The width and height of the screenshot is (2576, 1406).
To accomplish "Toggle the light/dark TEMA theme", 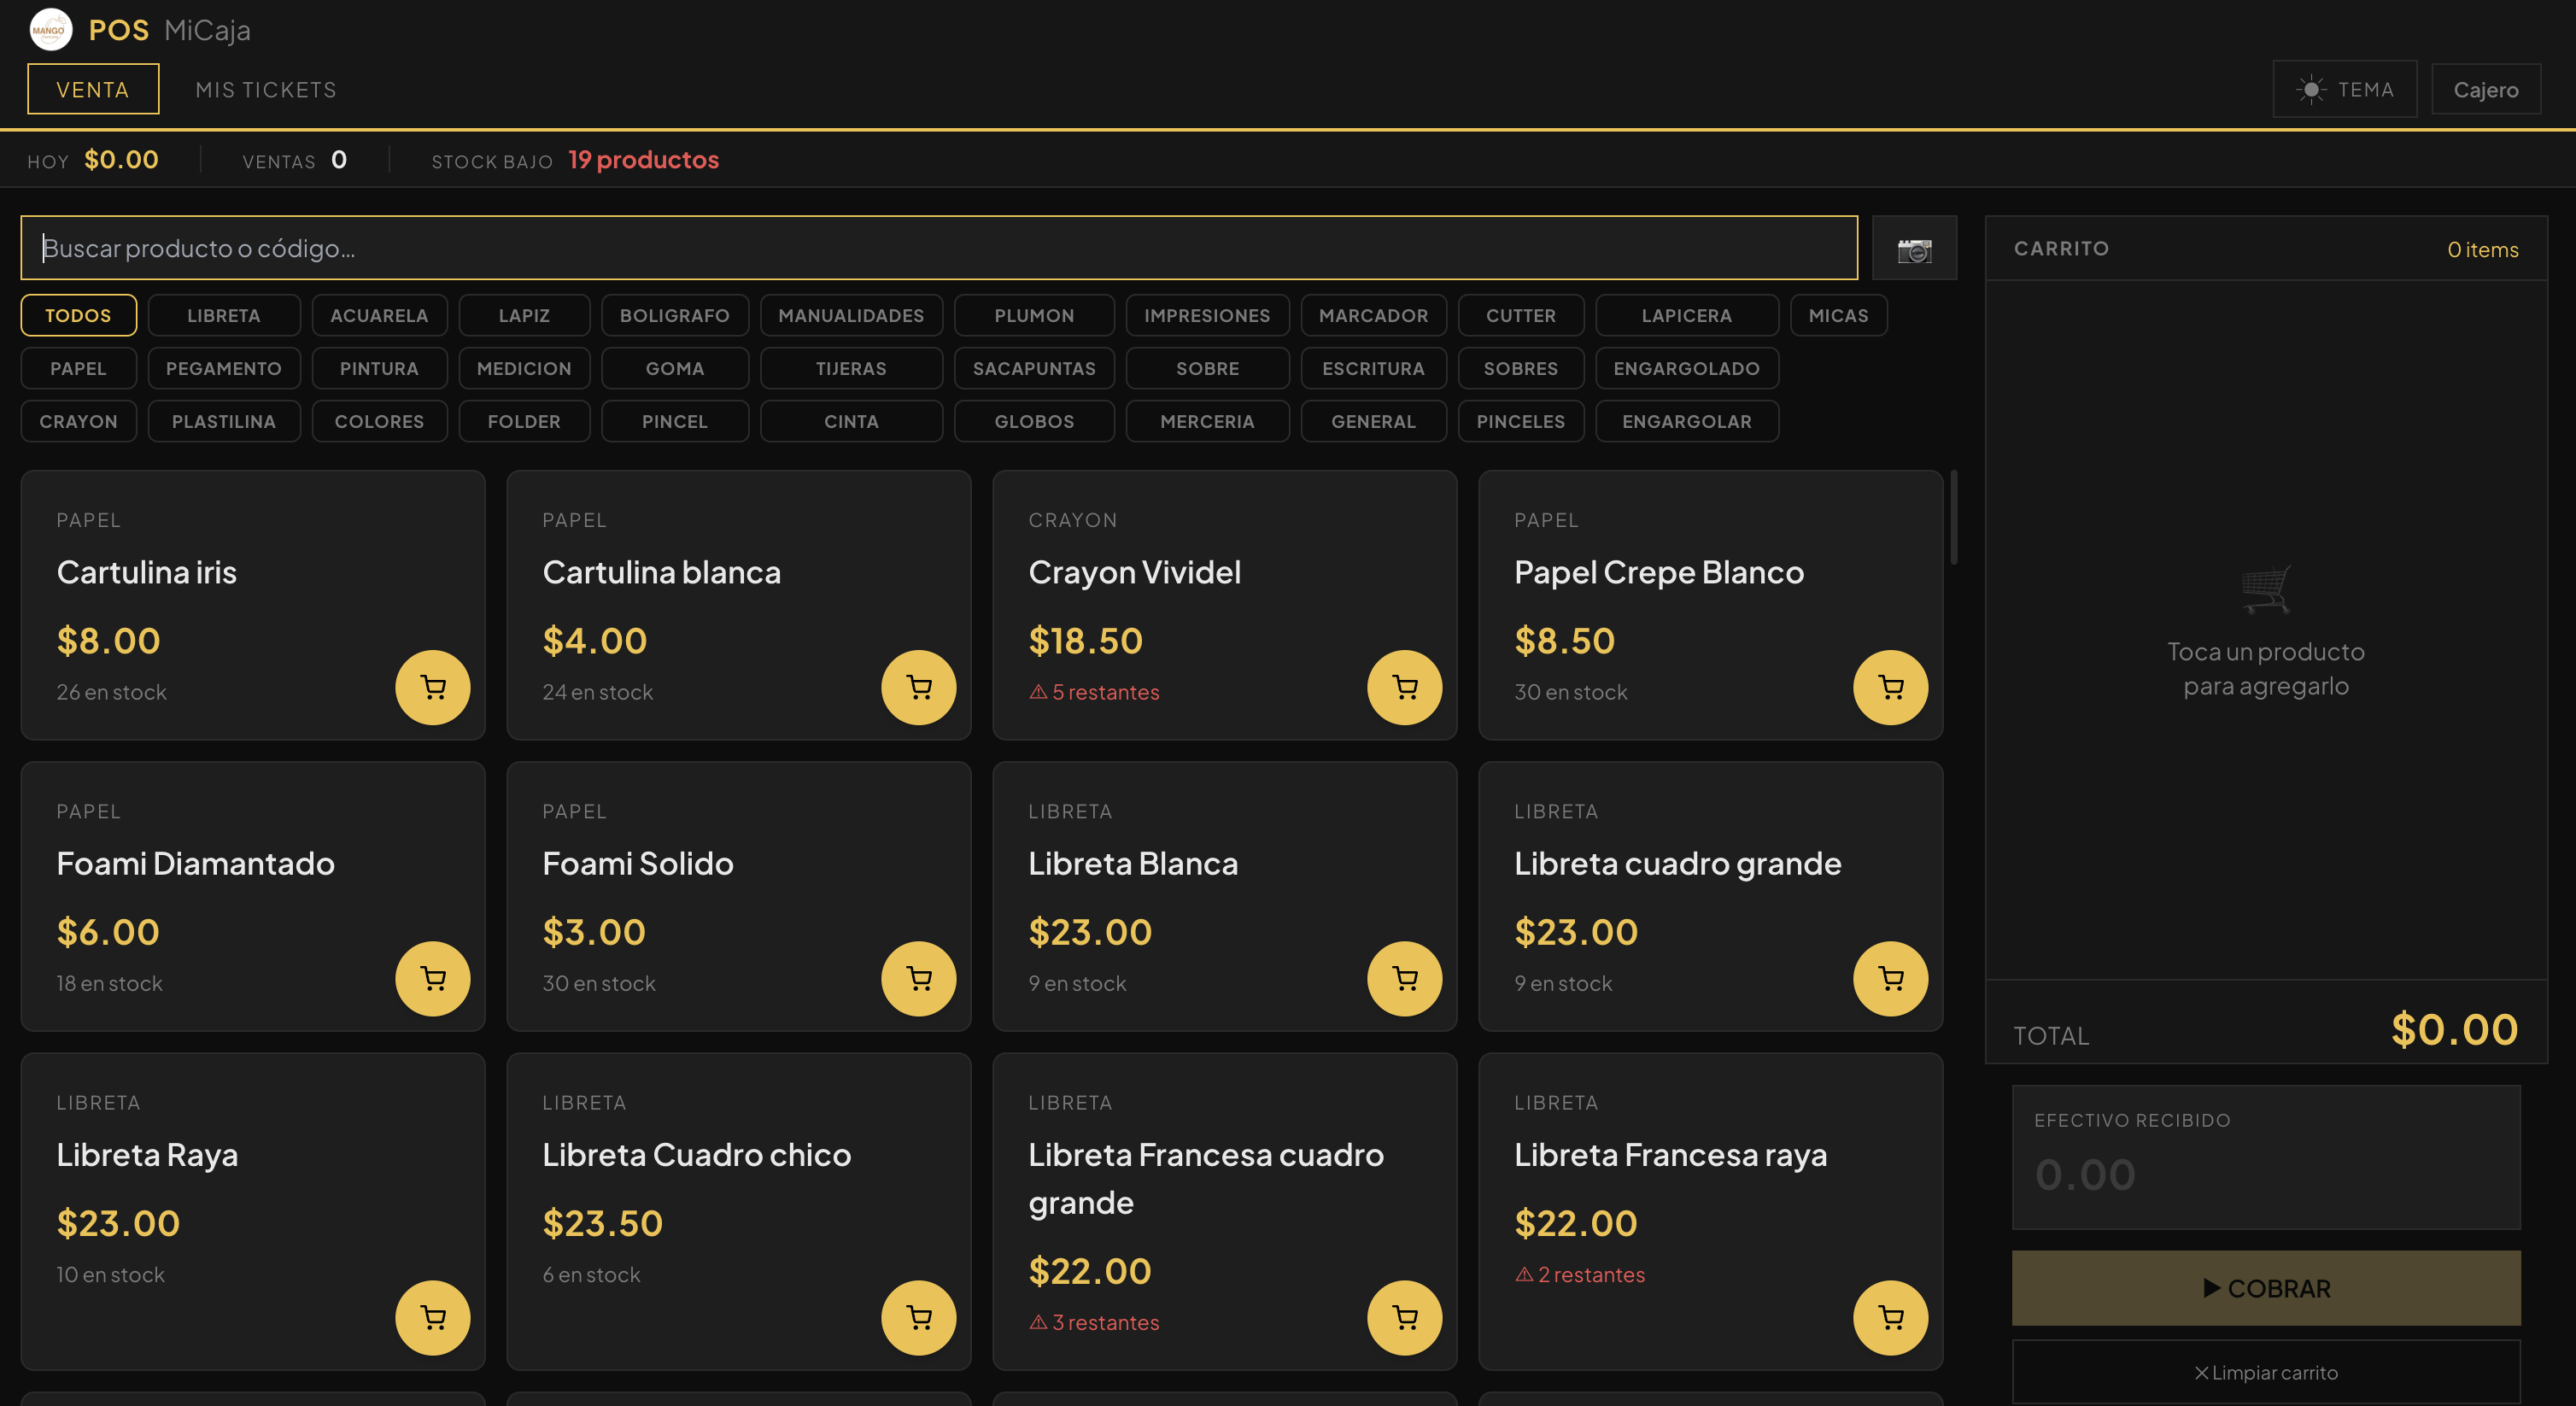I will tap(2344, 89).
